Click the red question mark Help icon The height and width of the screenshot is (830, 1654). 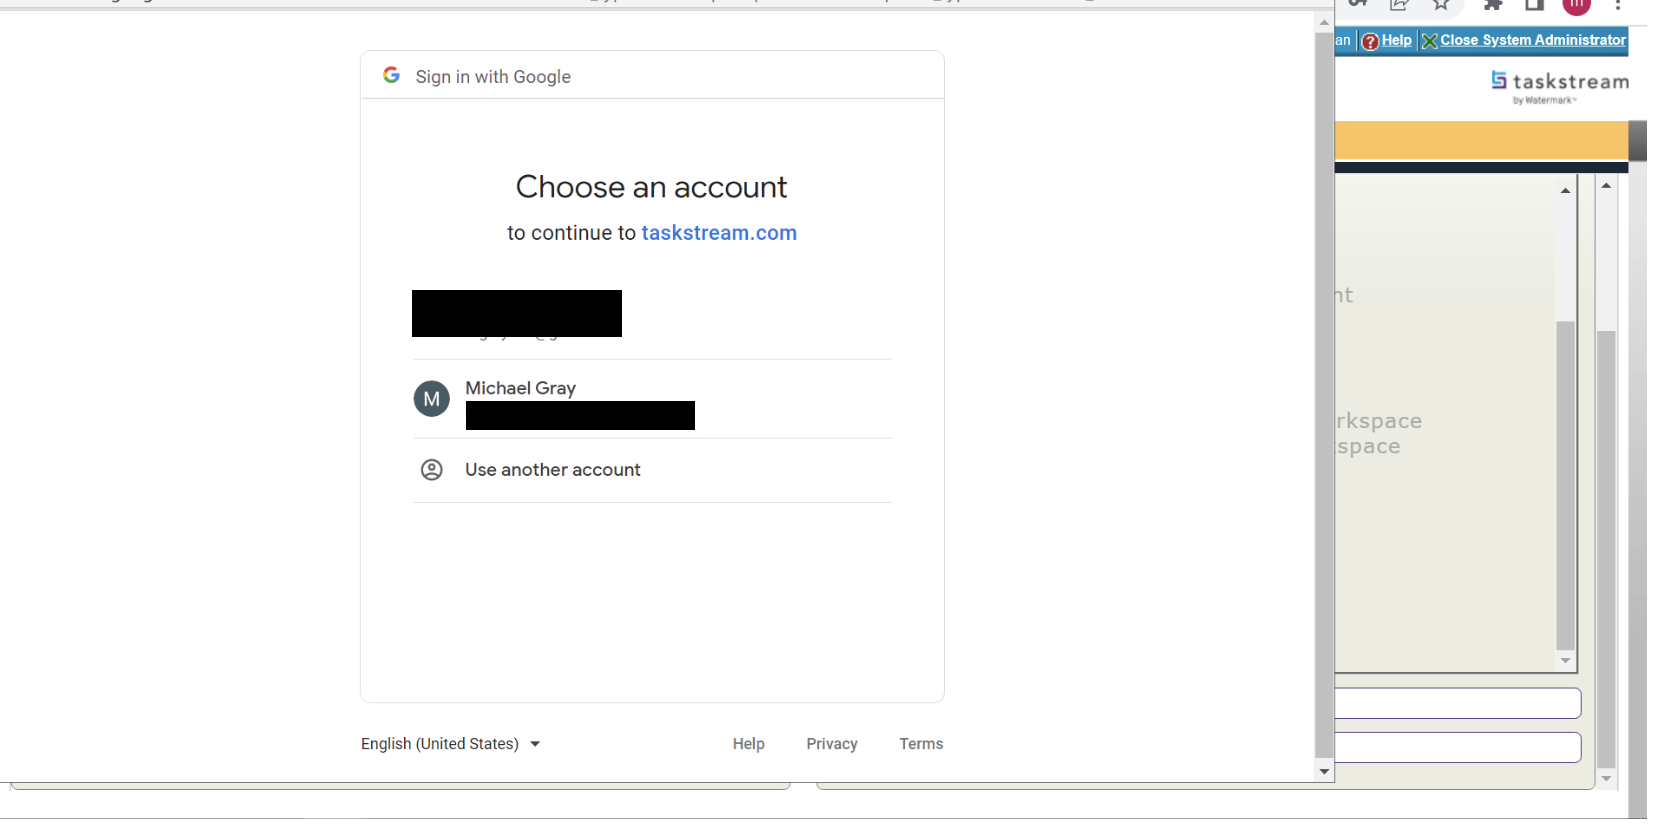tap(1371, 41)
